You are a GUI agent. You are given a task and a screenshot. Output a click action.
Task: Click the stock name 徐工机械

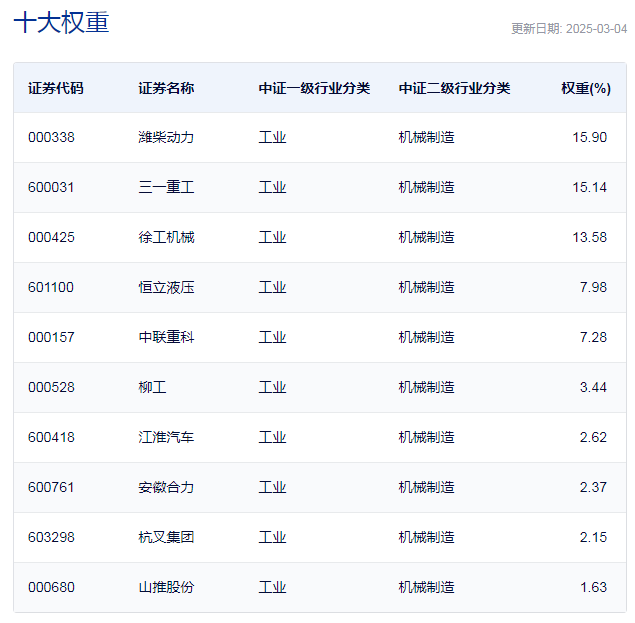coord(166,237)
